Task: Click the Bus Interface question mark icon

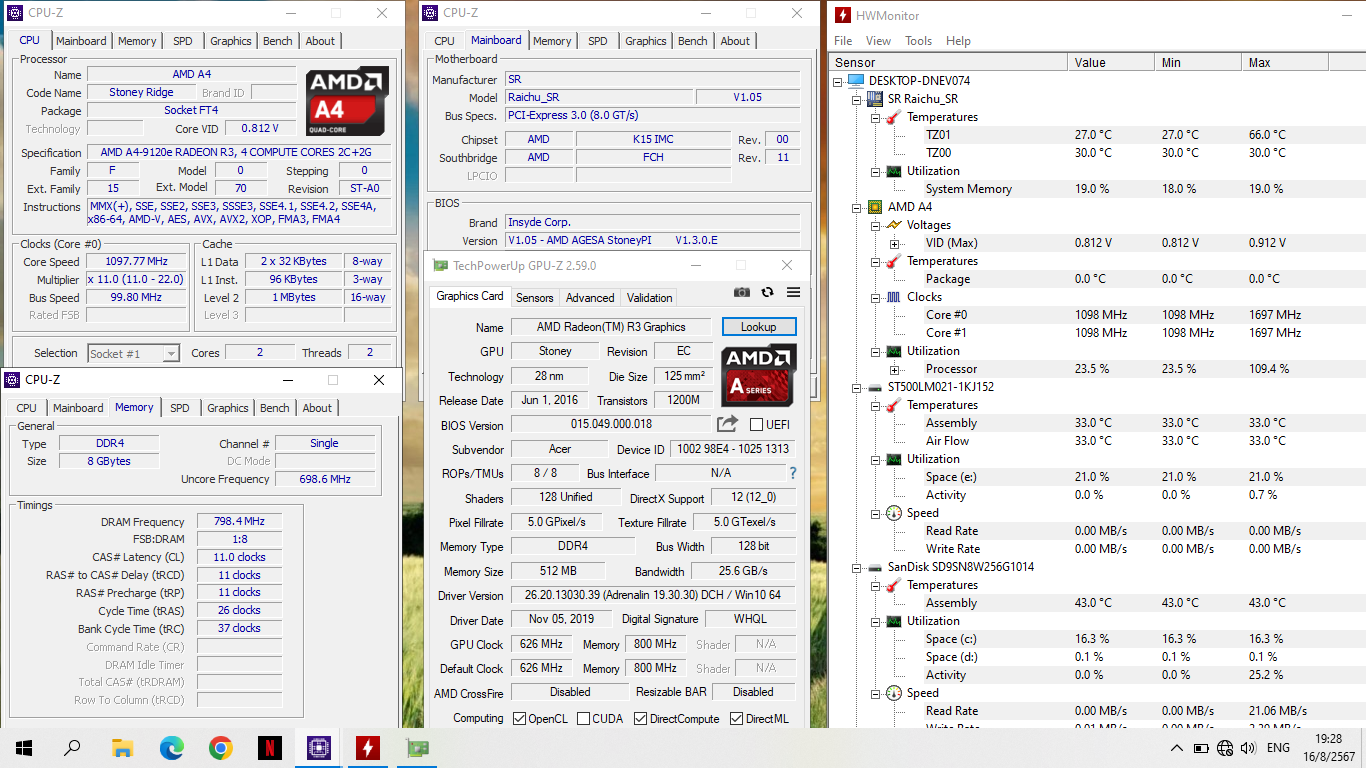Action: [793, 473]
